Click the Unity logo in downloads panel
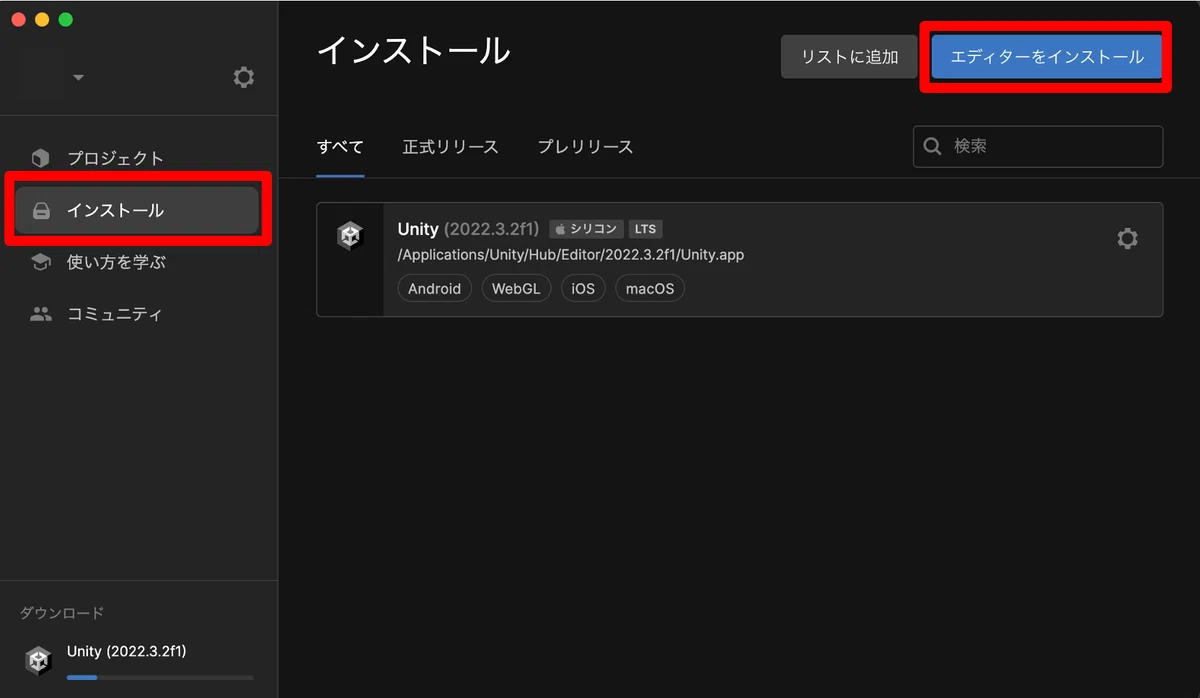 click(39, 660)
